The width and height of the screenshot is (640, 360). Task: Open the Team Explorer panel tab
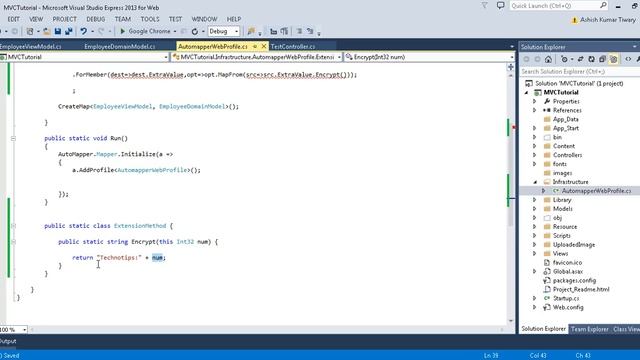[589, 329]
